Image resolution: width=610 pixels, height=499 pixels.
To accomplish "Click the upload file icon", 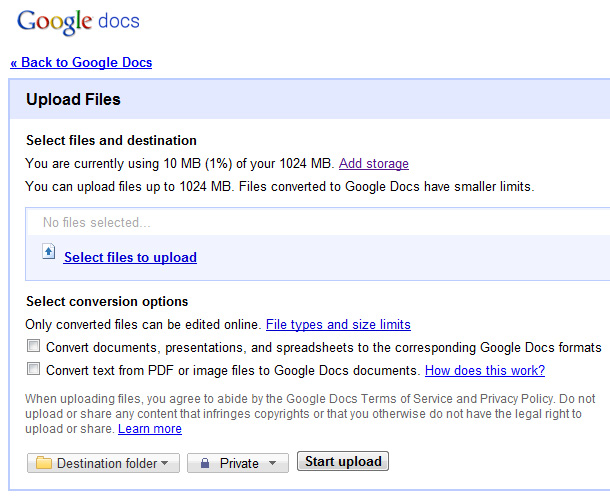I will point(49,252).
